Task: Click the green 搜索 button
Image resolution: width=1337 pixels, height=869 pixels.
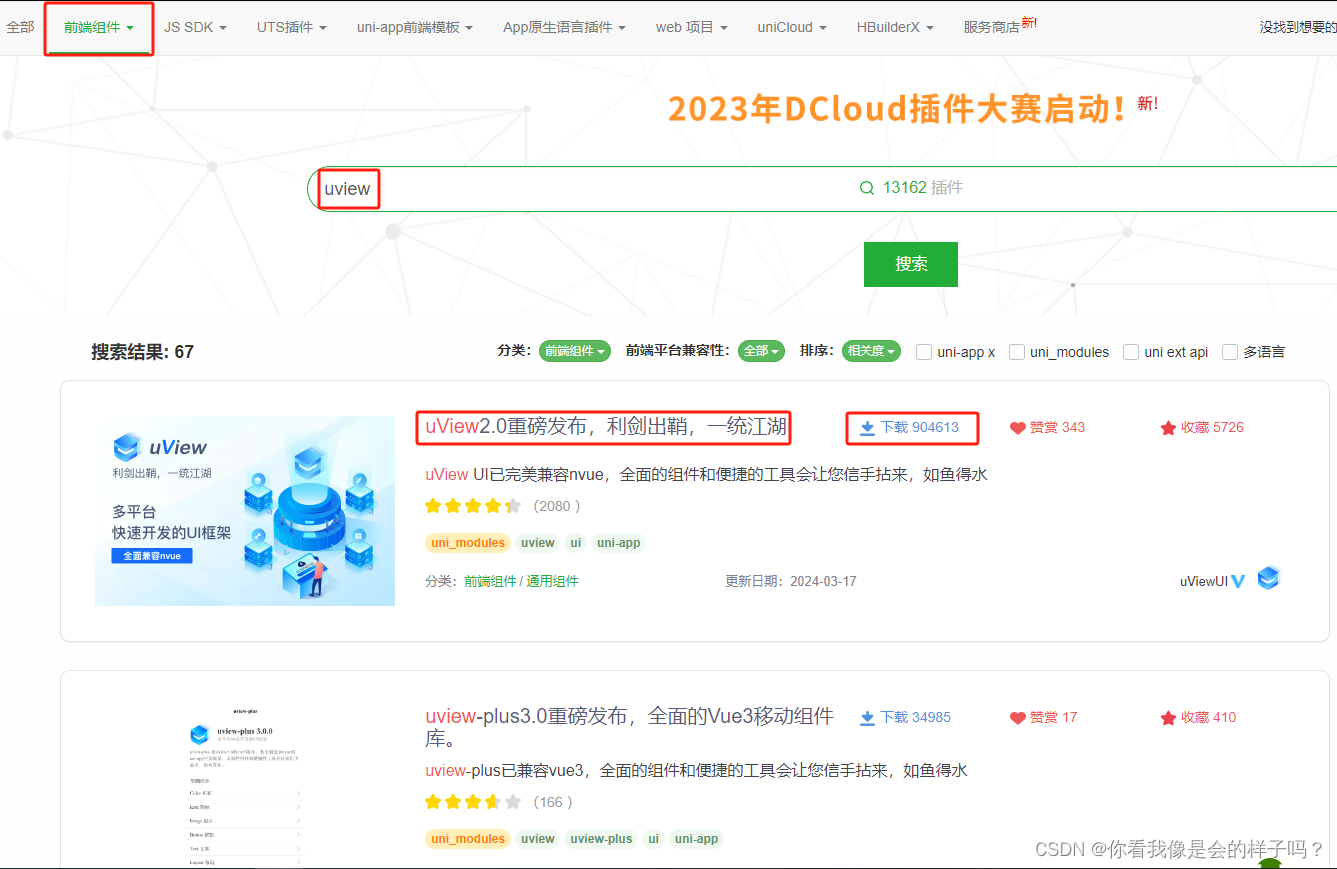Action: [x=911, y=264]
